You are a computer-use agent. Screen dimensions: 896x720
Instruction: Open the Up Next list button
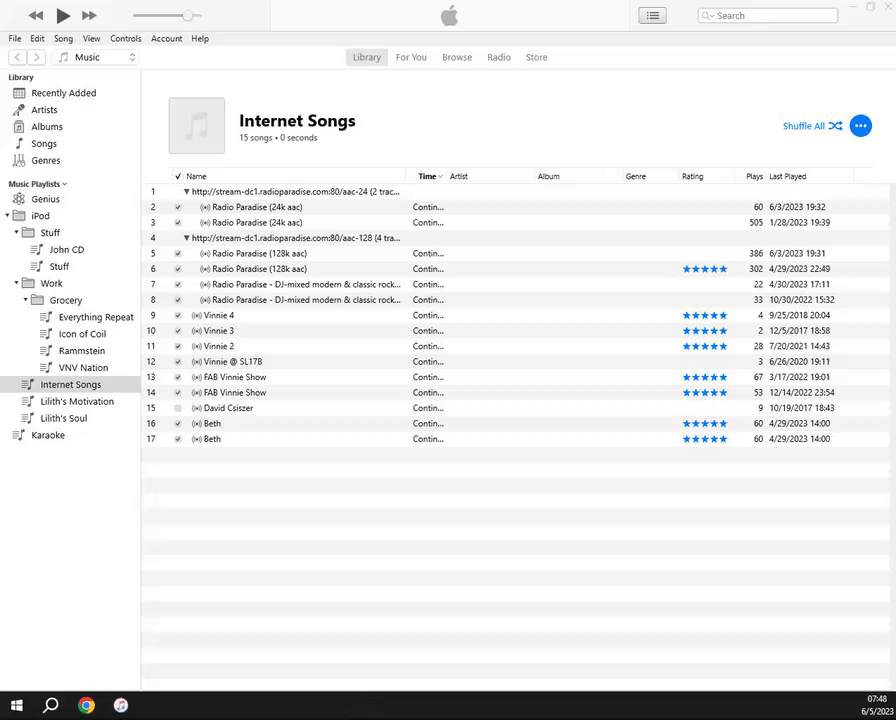point(653,16)
